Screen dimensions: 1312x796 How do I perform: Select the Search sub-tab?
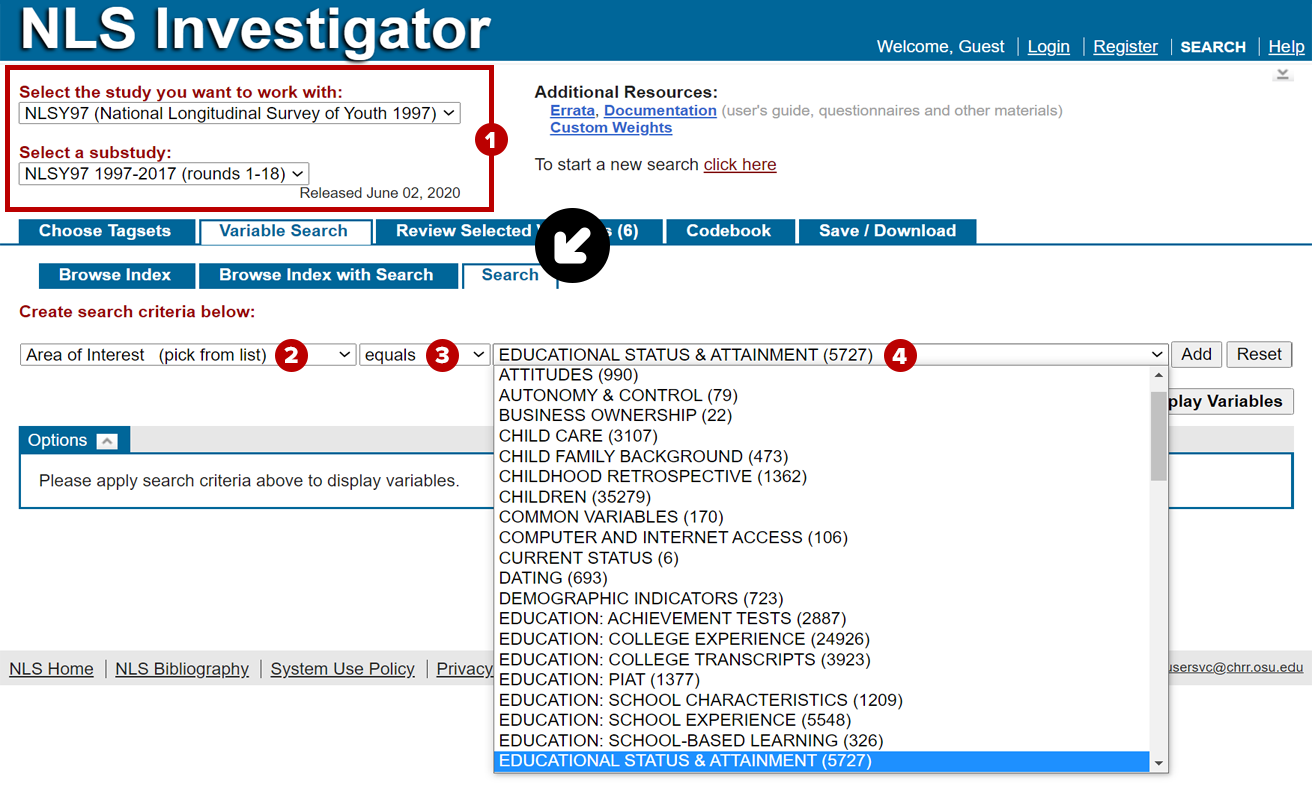point(510,275)
